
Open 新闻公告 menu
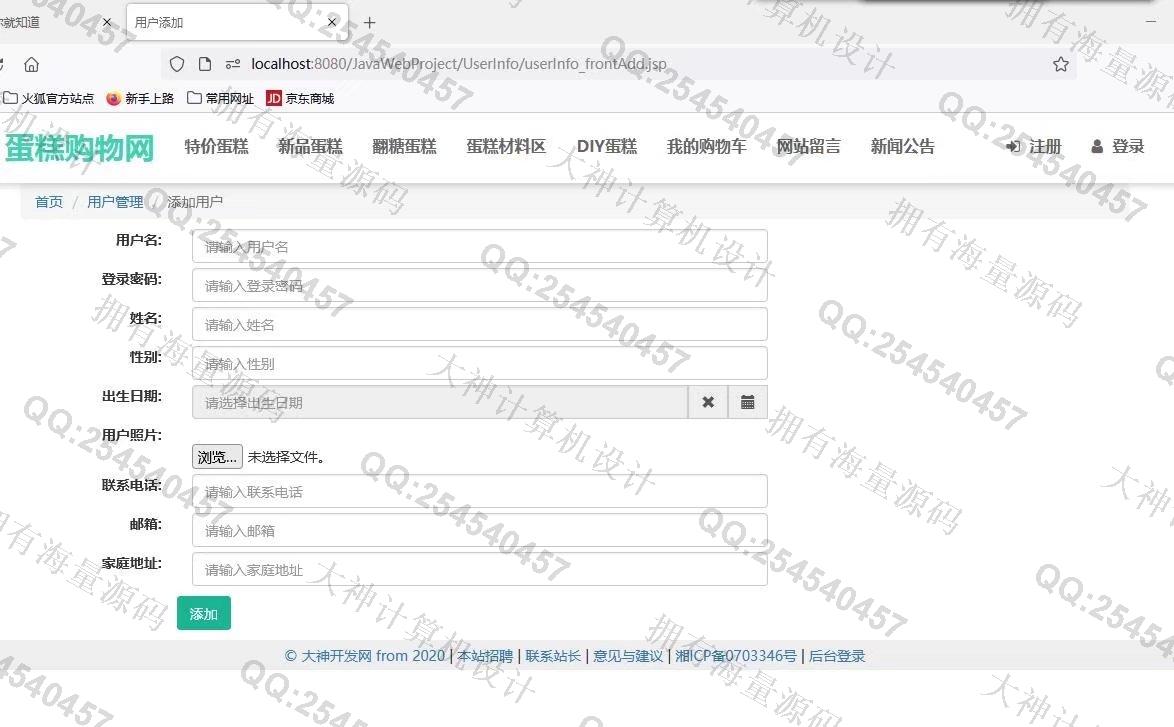(x=903, y=147)
